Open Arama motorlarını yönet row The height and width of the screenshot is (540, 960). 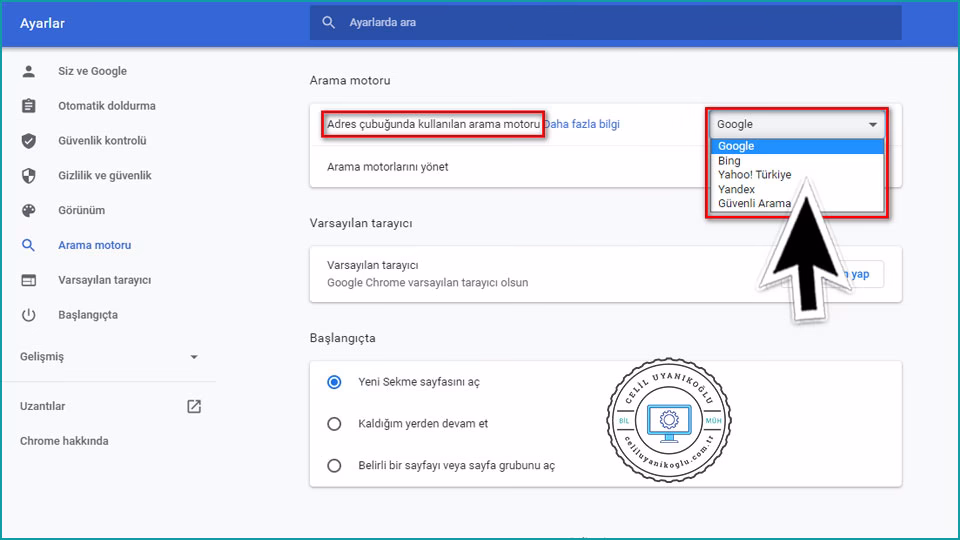606,167
